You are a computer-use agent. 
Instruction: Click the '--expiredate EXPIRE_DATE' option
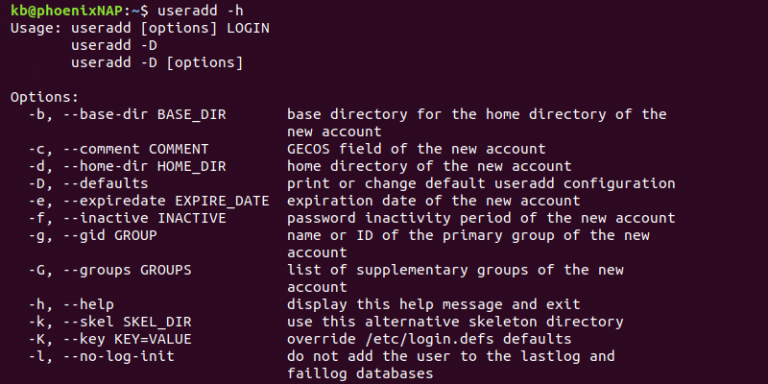[167, 201]
